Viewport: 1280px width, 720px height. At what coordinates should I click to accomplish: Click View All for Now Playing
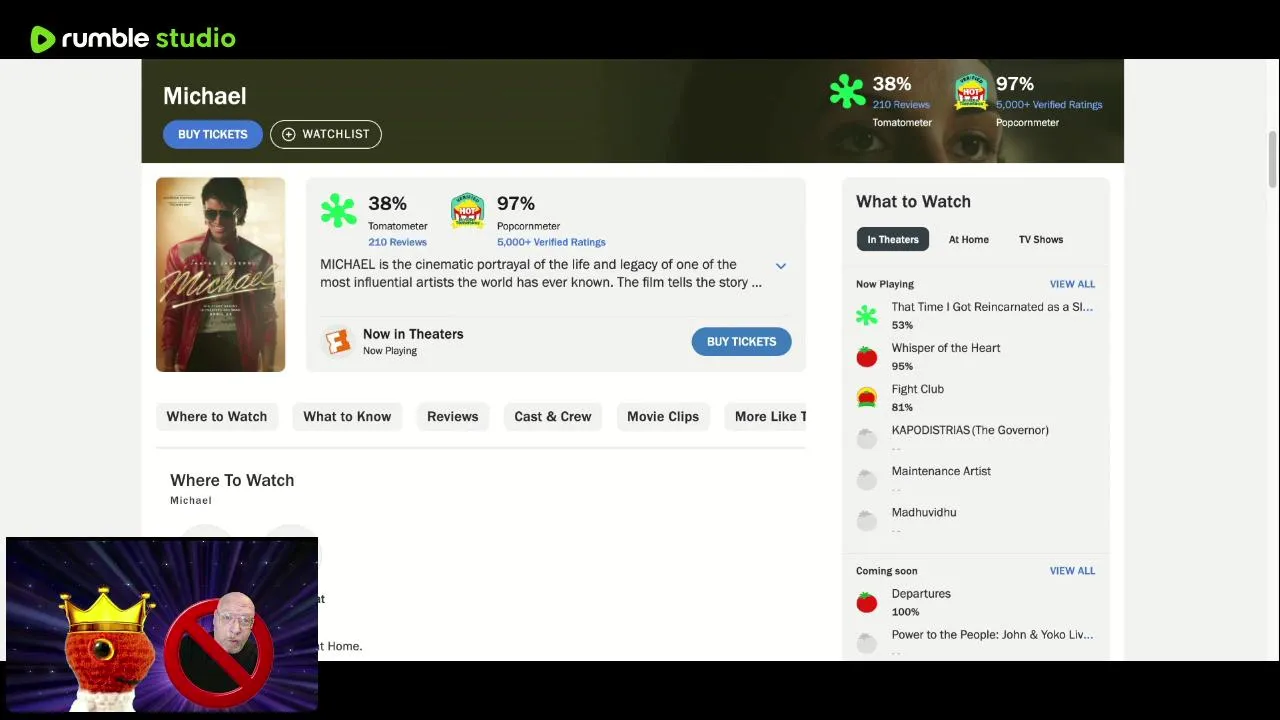point(1072,284)
